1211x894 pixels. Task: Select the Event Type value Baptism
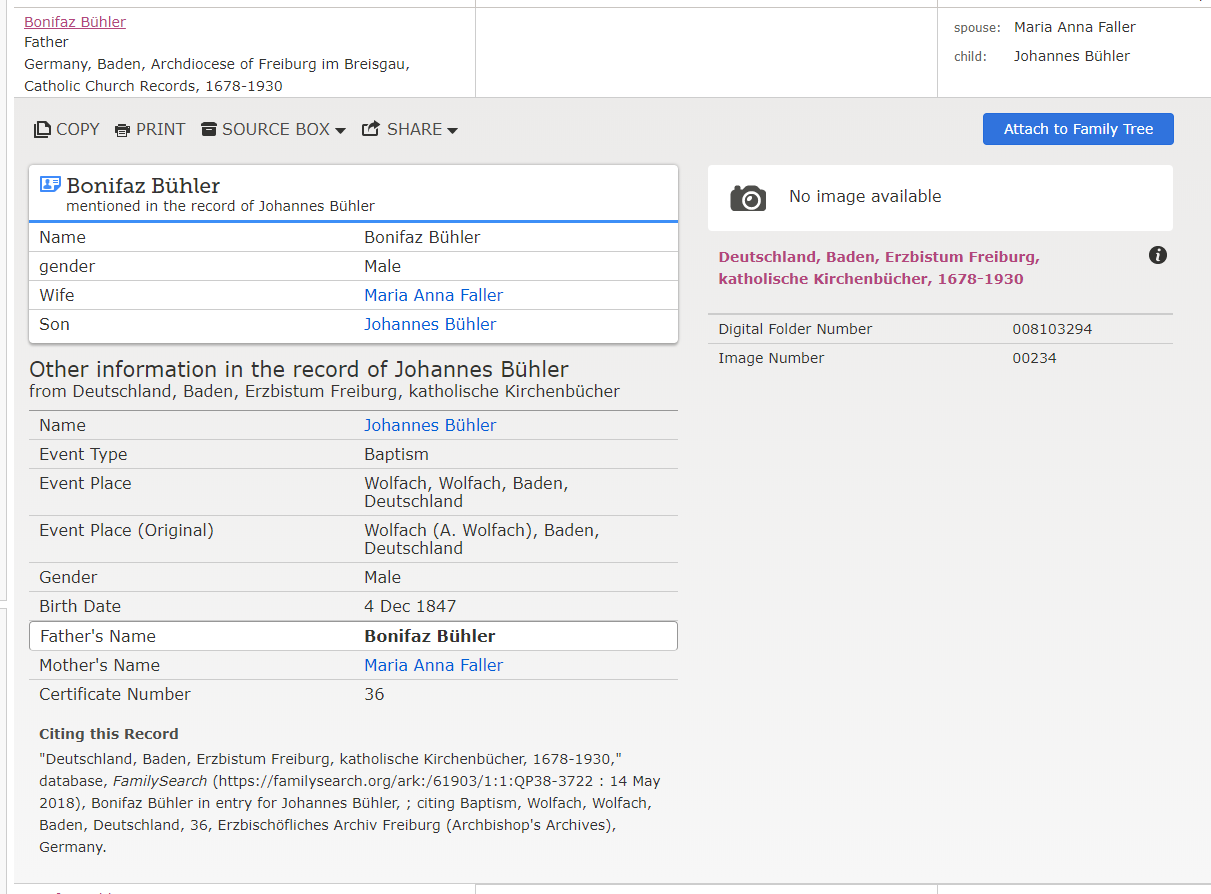coord(396,454)
